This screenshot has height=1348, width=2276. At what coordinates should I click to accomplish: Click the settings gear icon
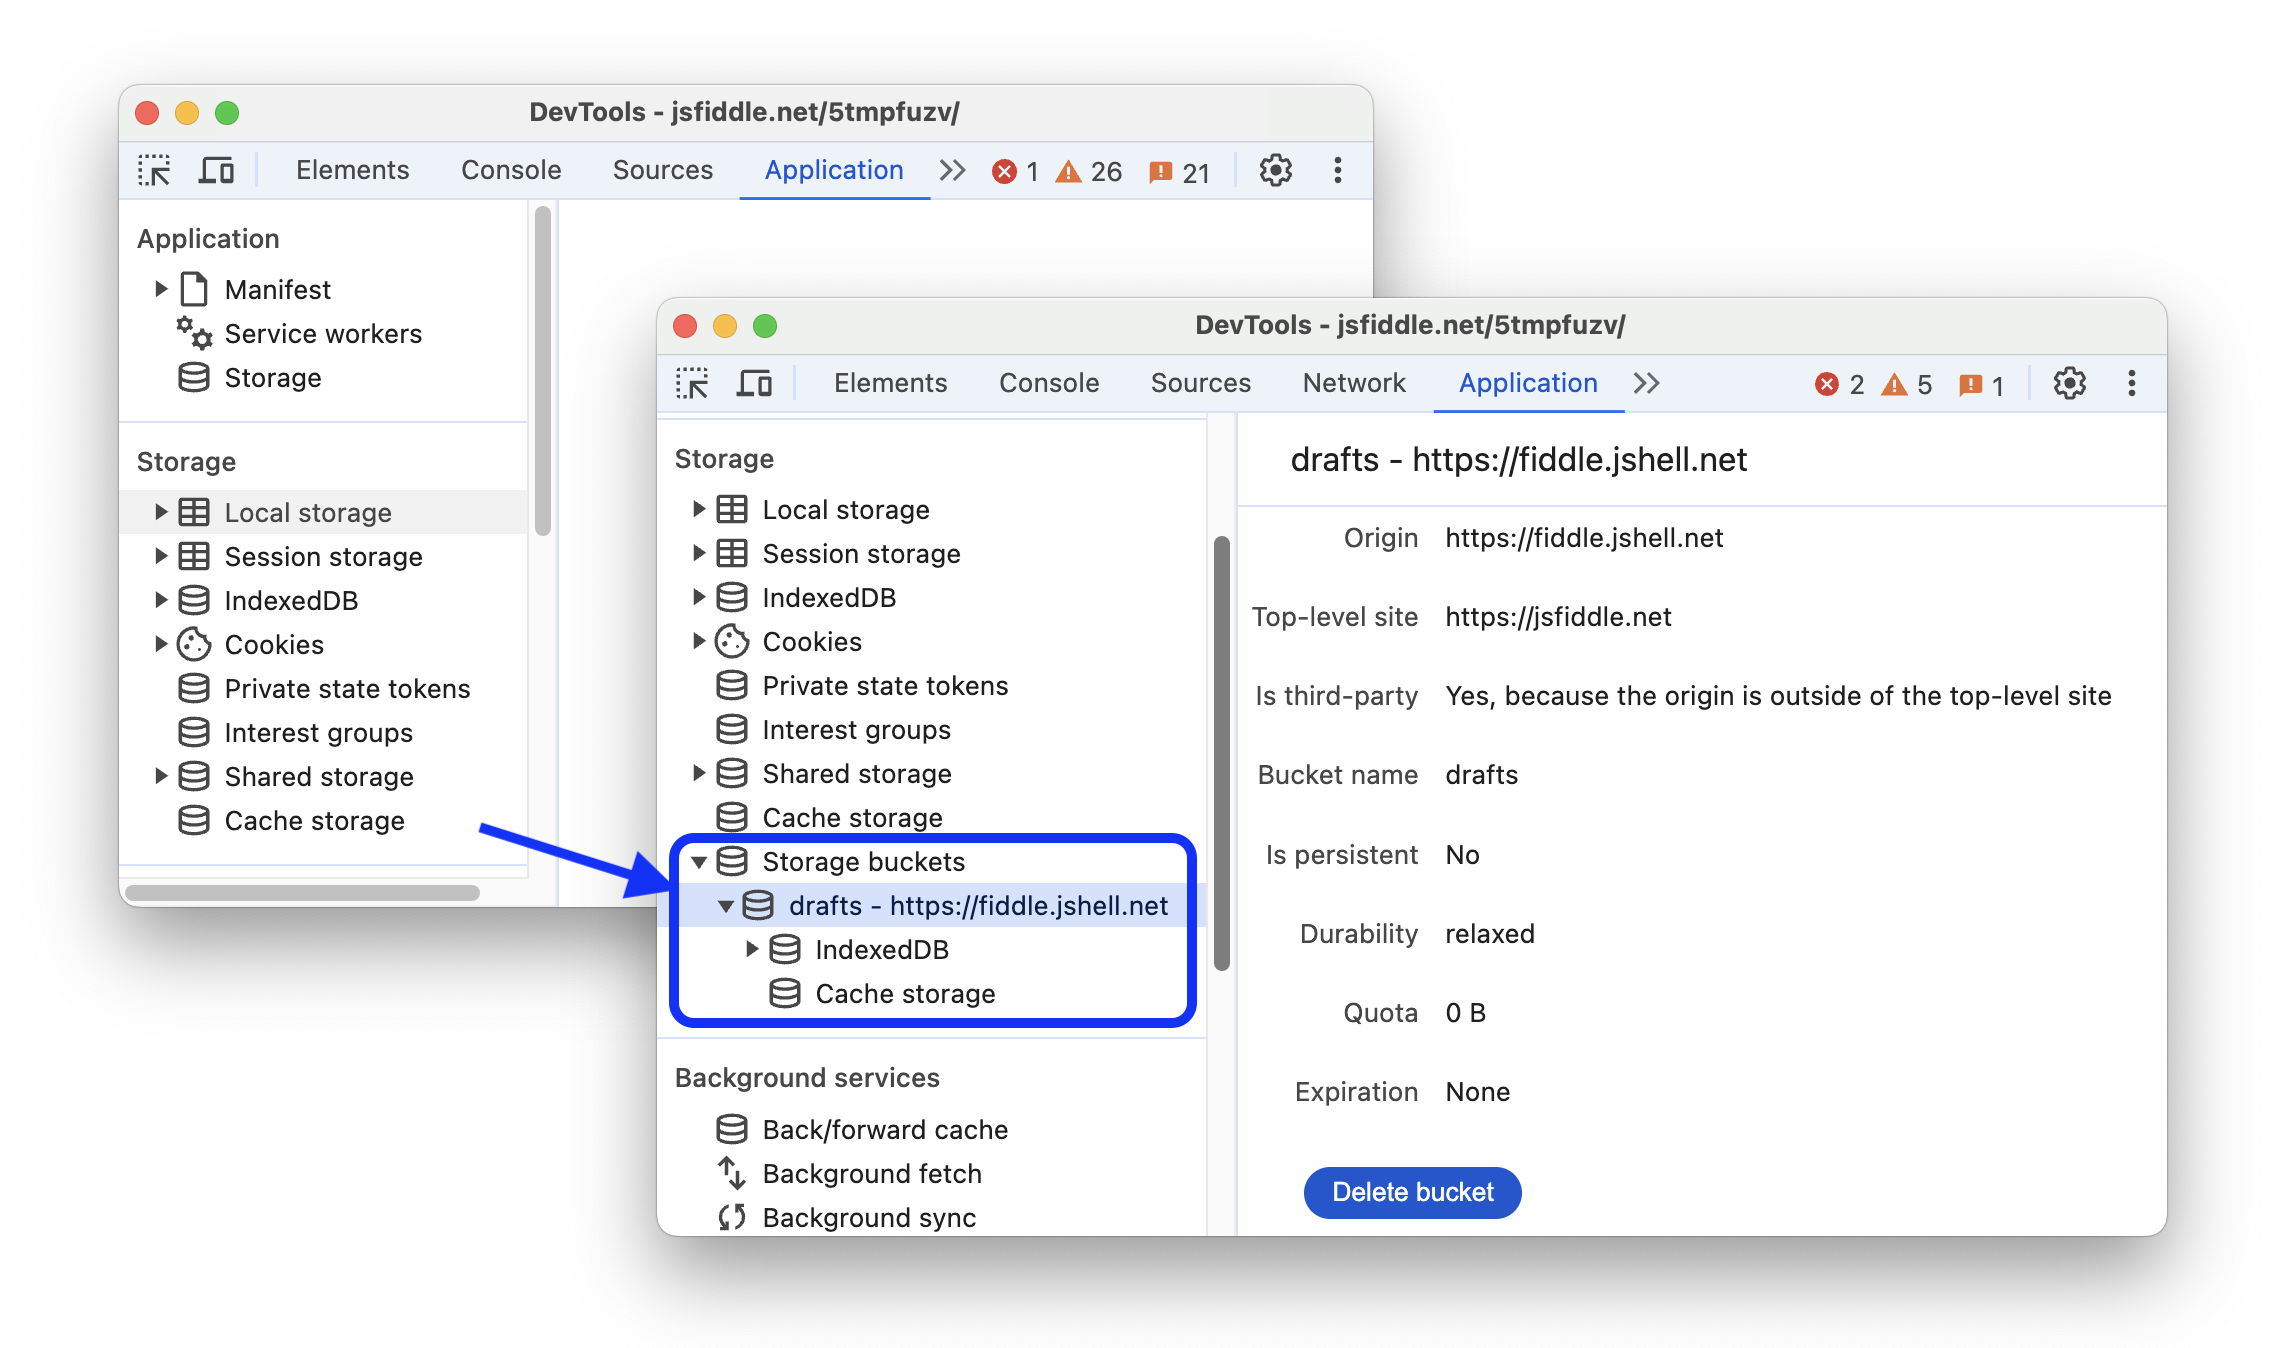(x=2071, y=384)
